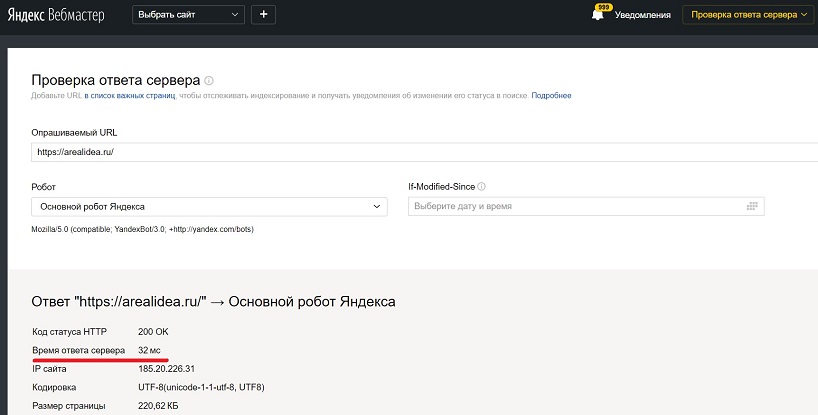Open notifications bell icon
Viewport: 818px width, 415px height.
pyautogui.click(x=598, y=14)
